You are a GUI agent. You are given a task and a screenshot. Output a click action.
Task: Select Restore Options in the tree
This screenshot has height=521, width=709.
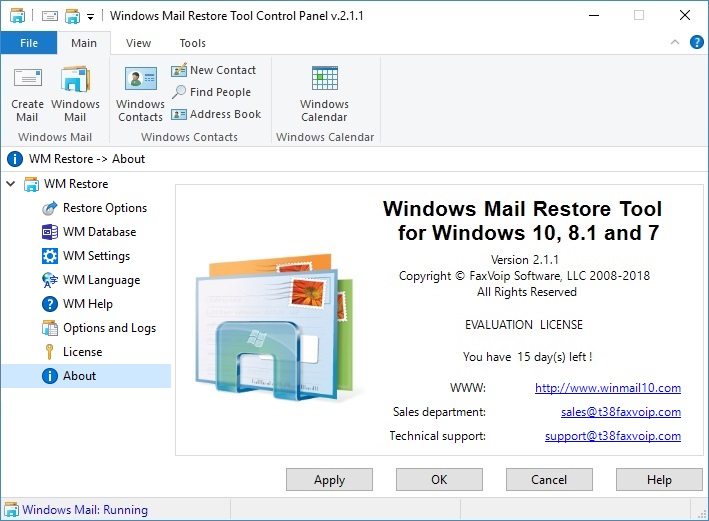(105, 208)
